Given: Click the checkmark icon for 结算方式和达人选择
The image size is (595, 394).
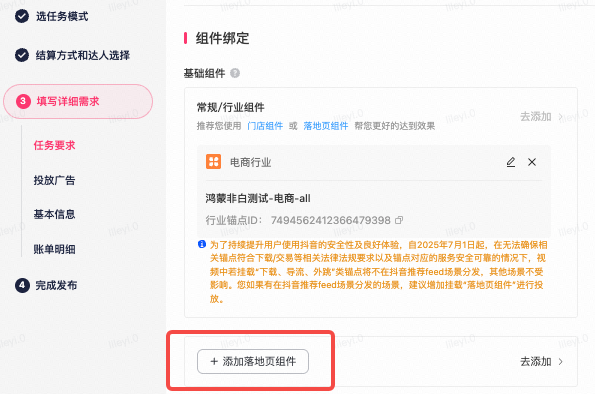Looking at the screenshot, I should coord(22,55).
